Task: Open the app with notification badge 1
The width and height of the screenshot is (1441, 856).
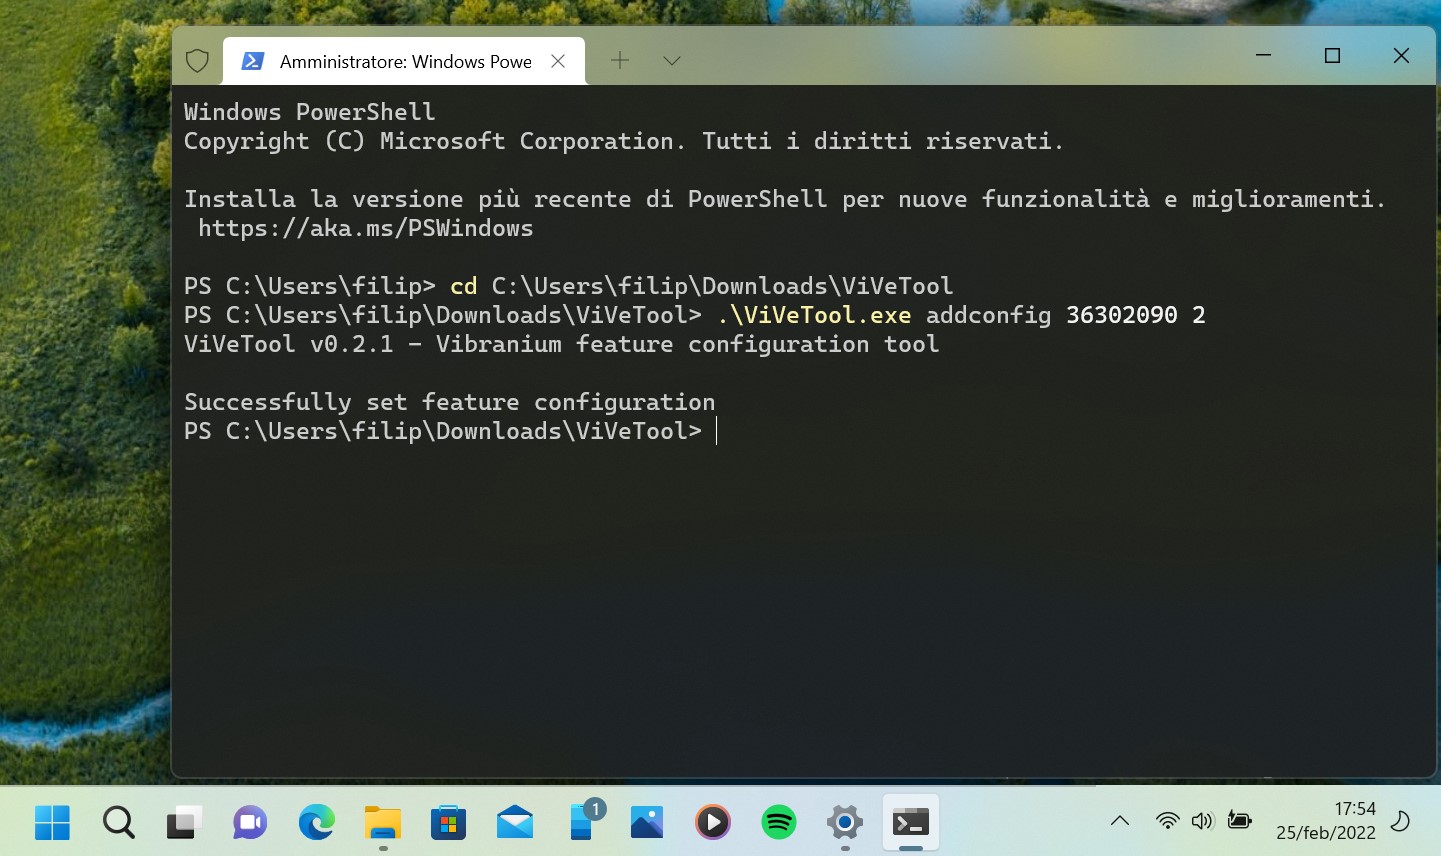Action: pyautogui.click(x=585, y=820)
